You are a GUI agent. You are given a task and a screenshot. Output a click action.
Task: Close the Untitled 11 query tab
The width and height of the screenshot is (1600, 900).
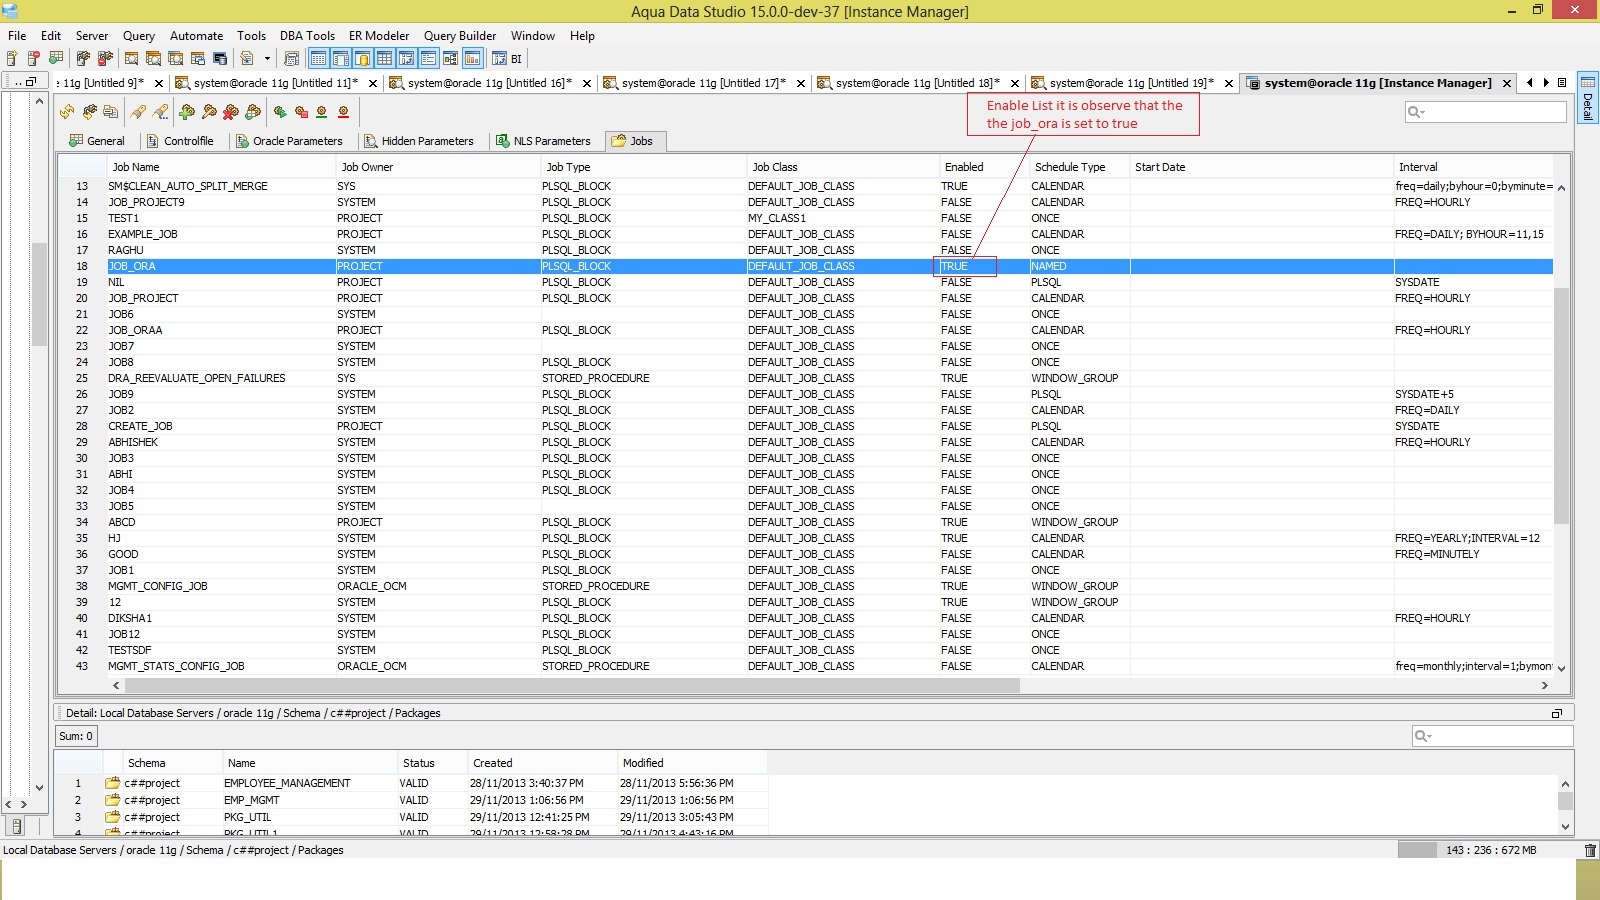373,84
